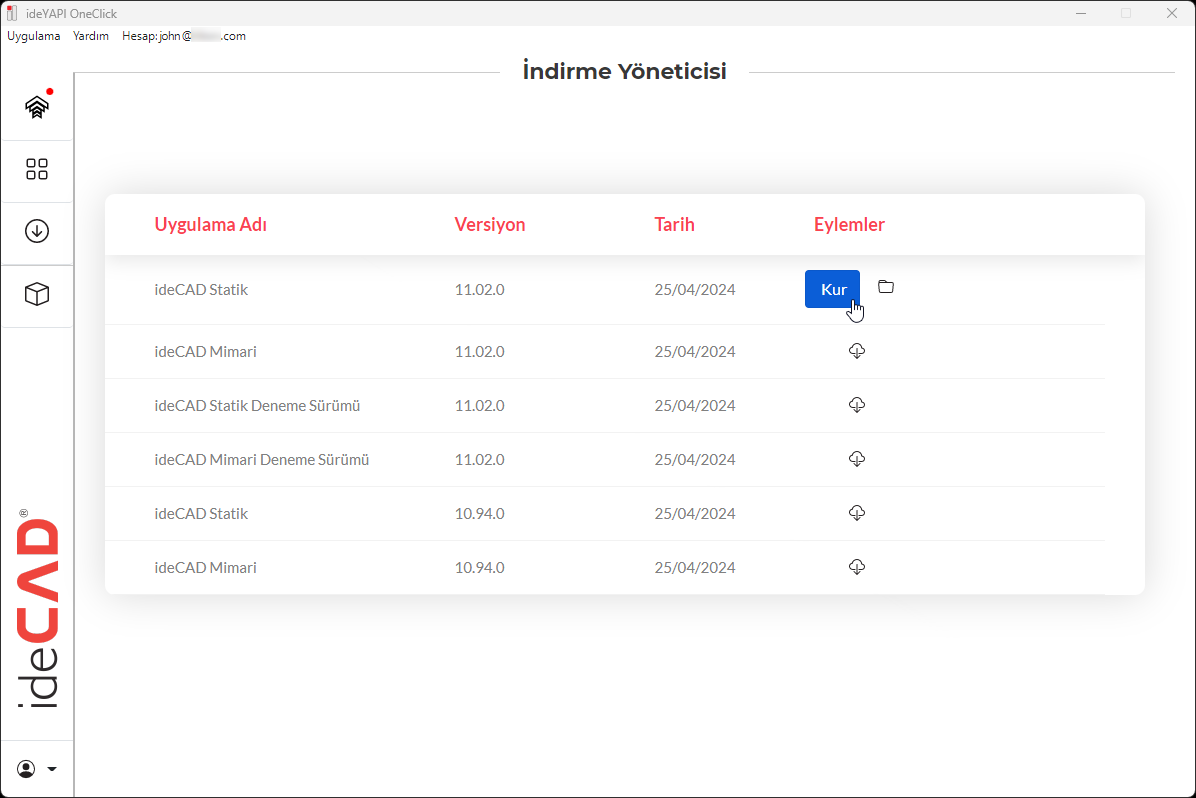
Task: Click the Uygulama Adı column header
Action: (x=210, y=225)
